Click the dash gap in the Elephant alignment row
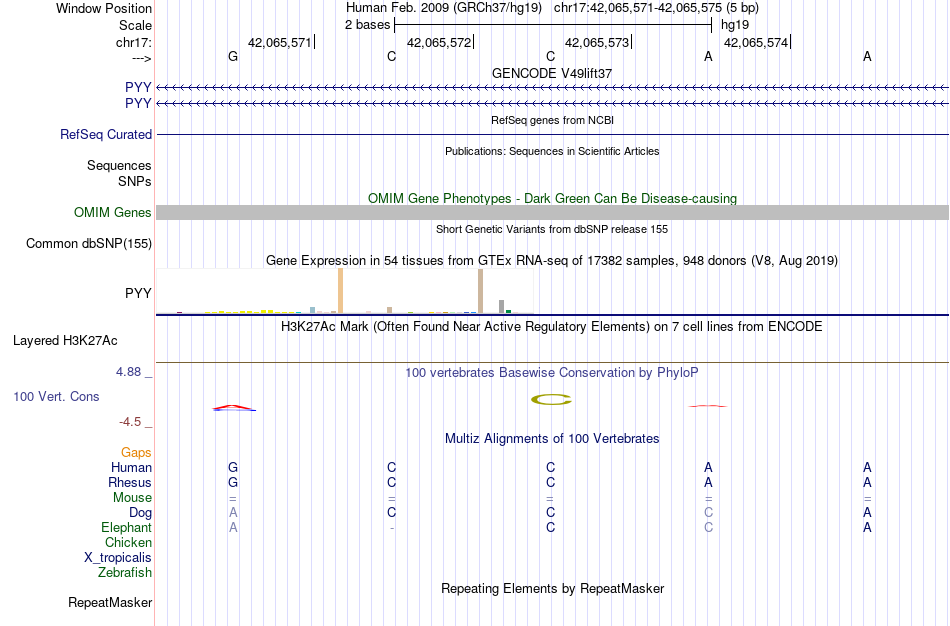Screen dimensions: 950x626 392,528
